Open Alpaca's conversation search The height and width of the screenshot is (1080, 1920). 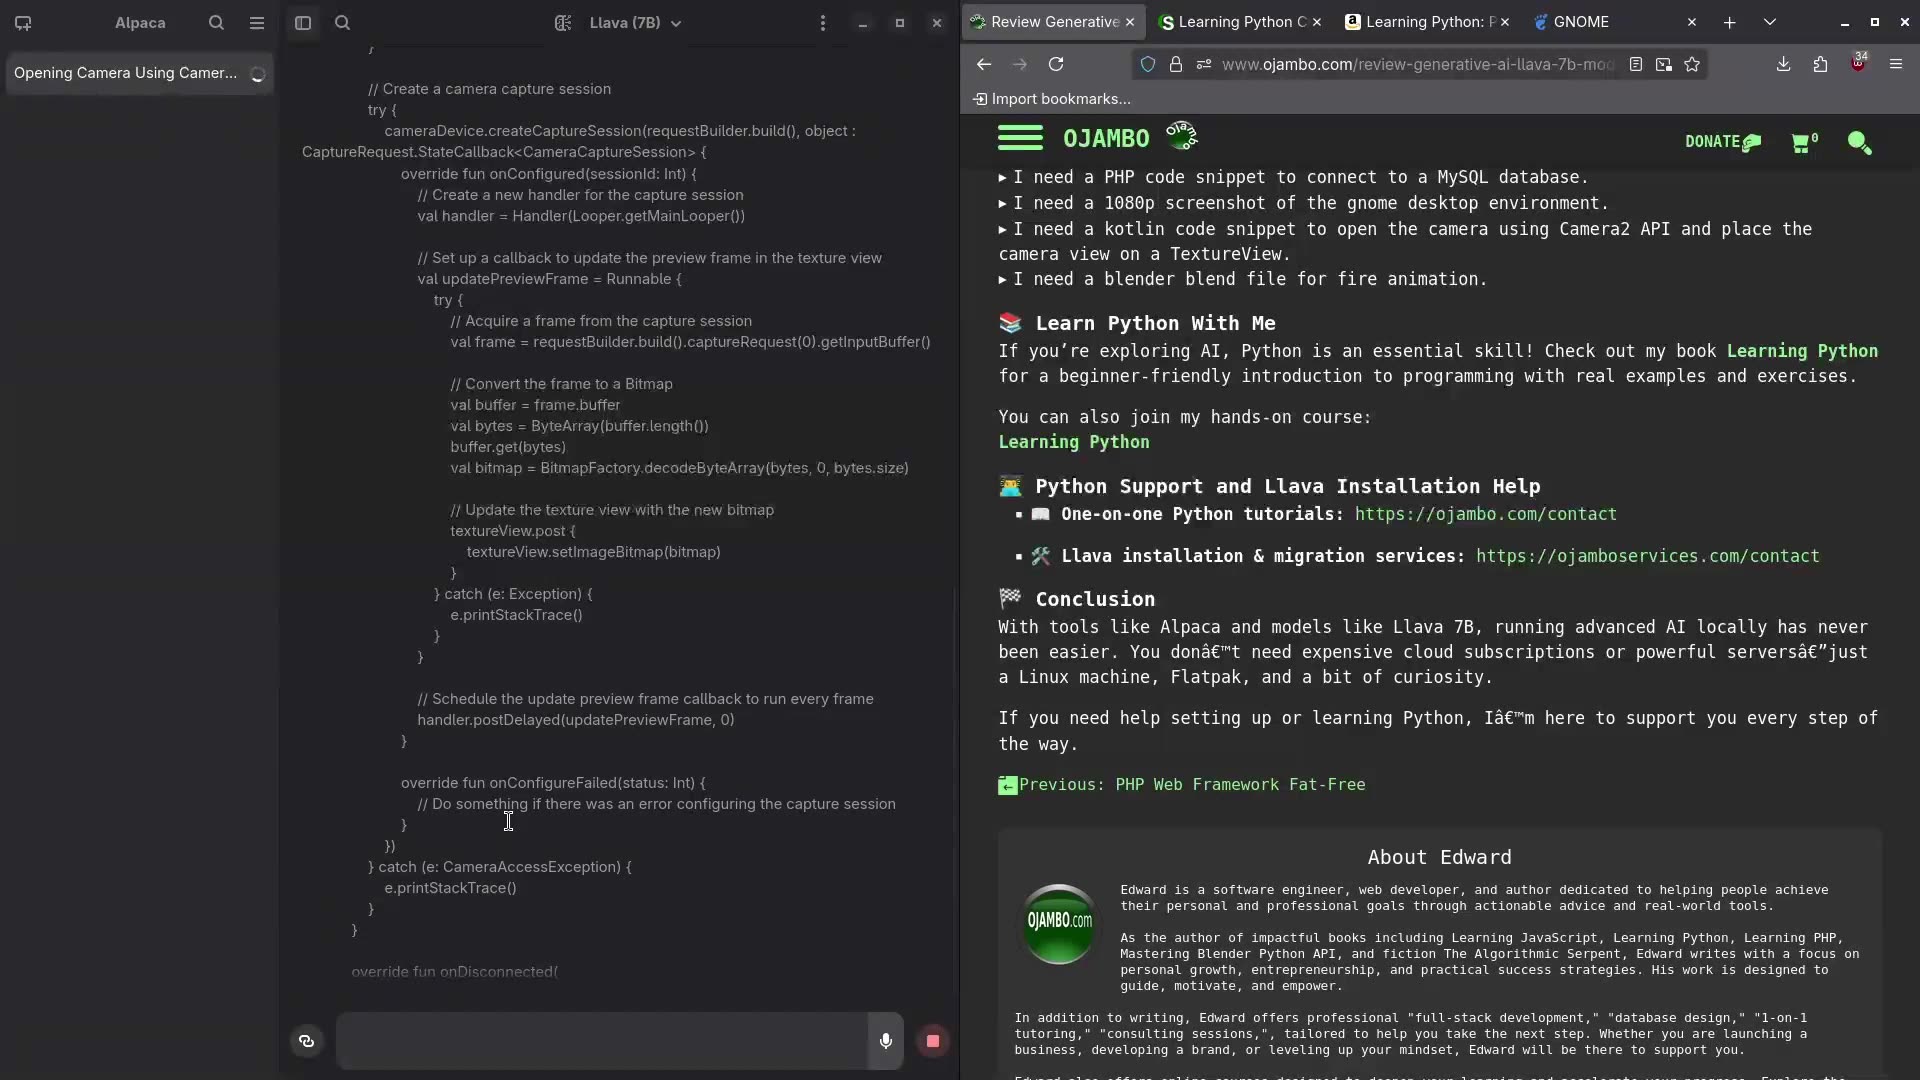coord(216,23)
